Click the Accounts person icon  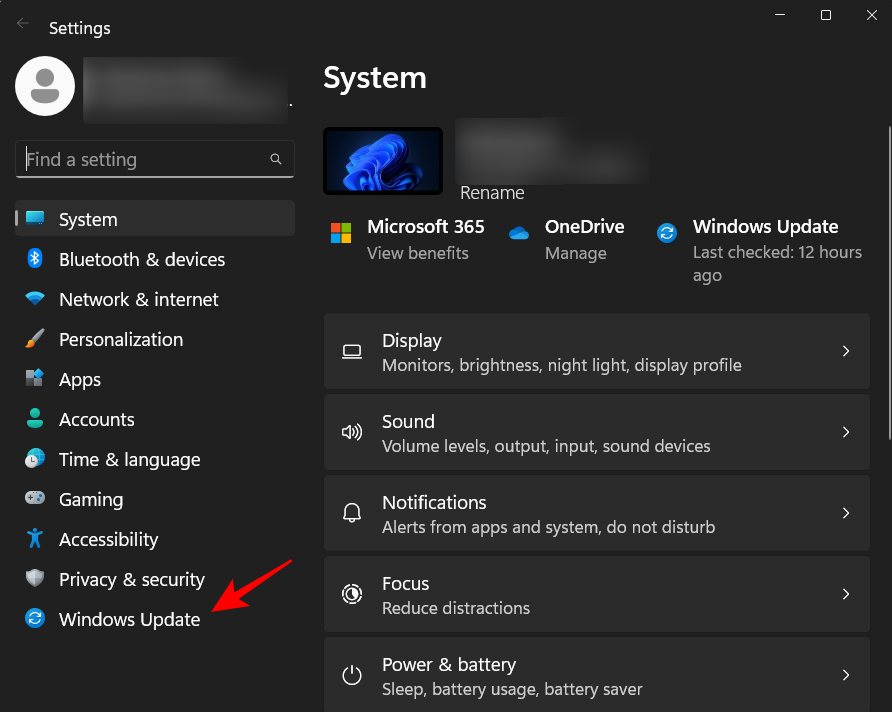(35, 419)
